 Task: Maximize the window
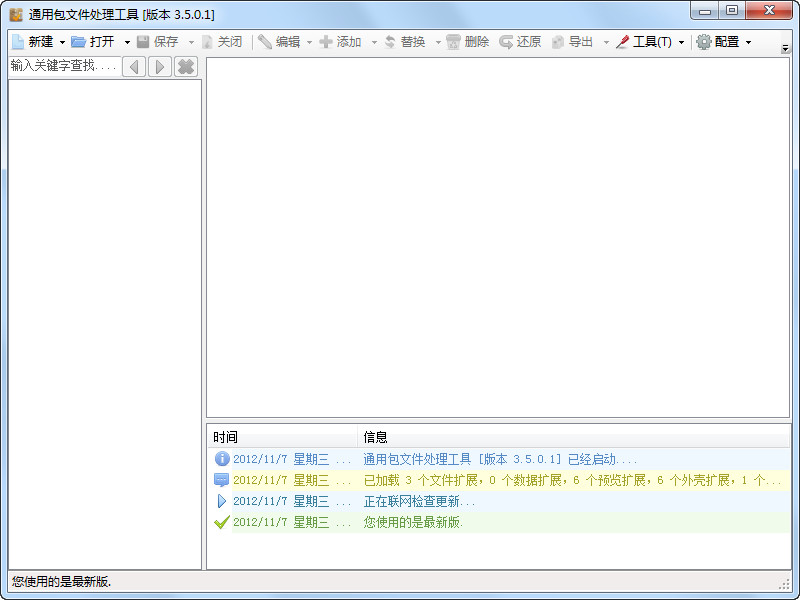click(732, 11)
